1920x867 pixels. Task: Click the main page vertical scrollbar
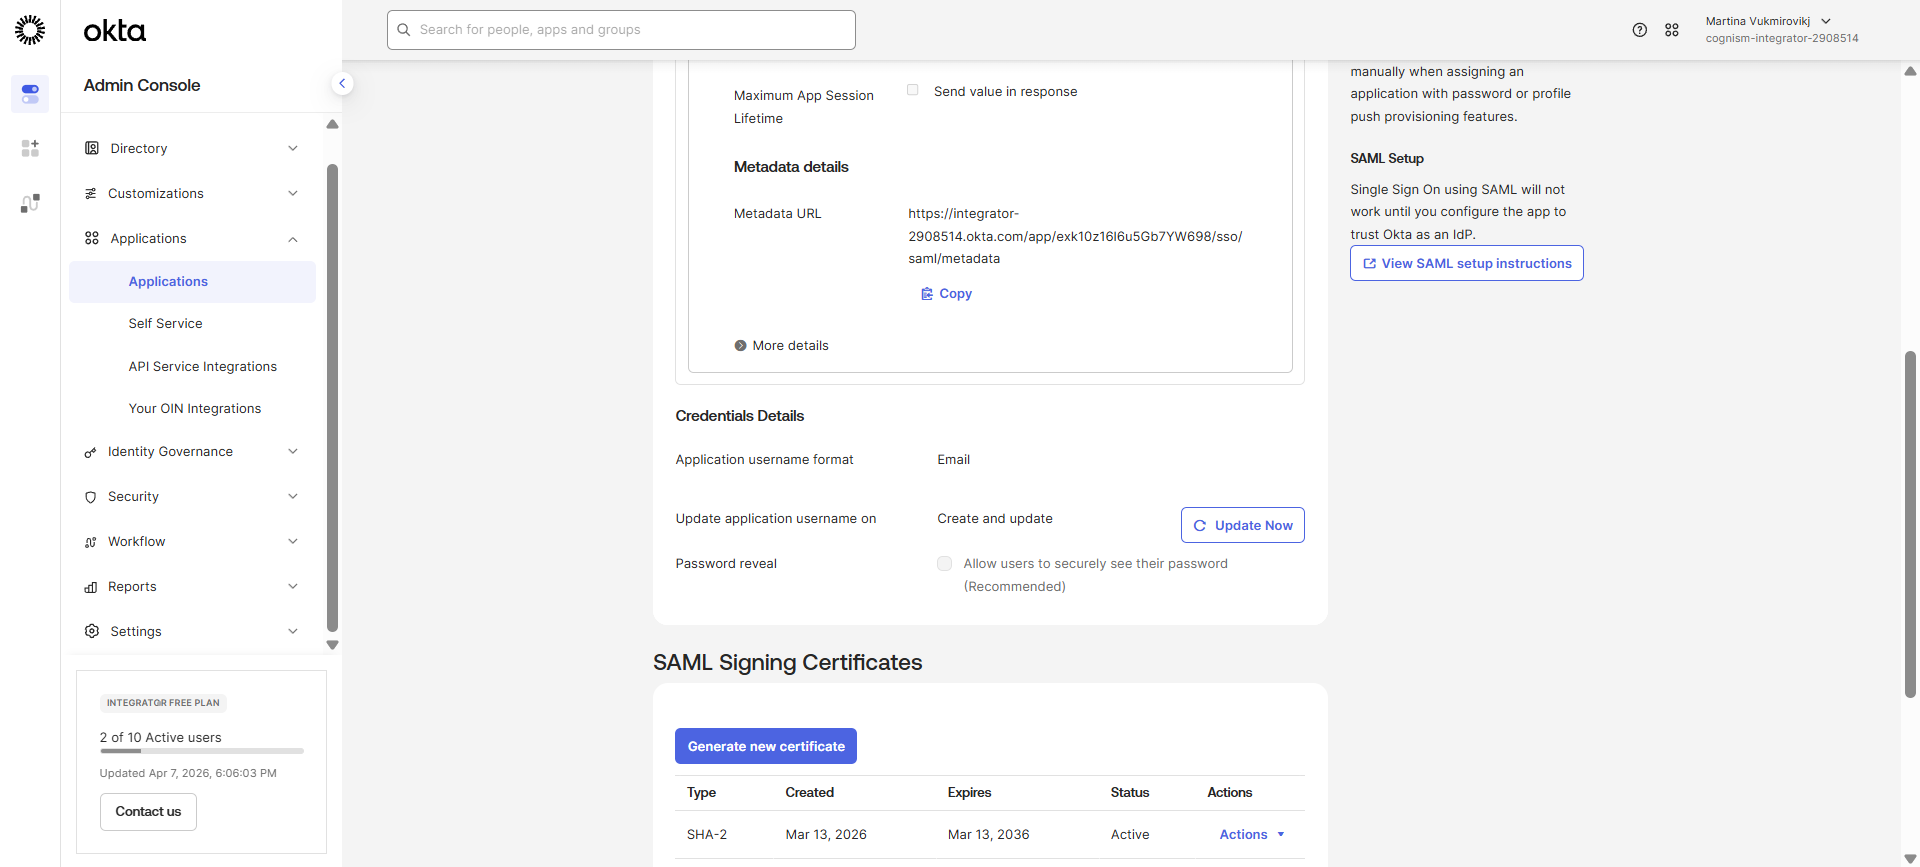point(1910,524)
